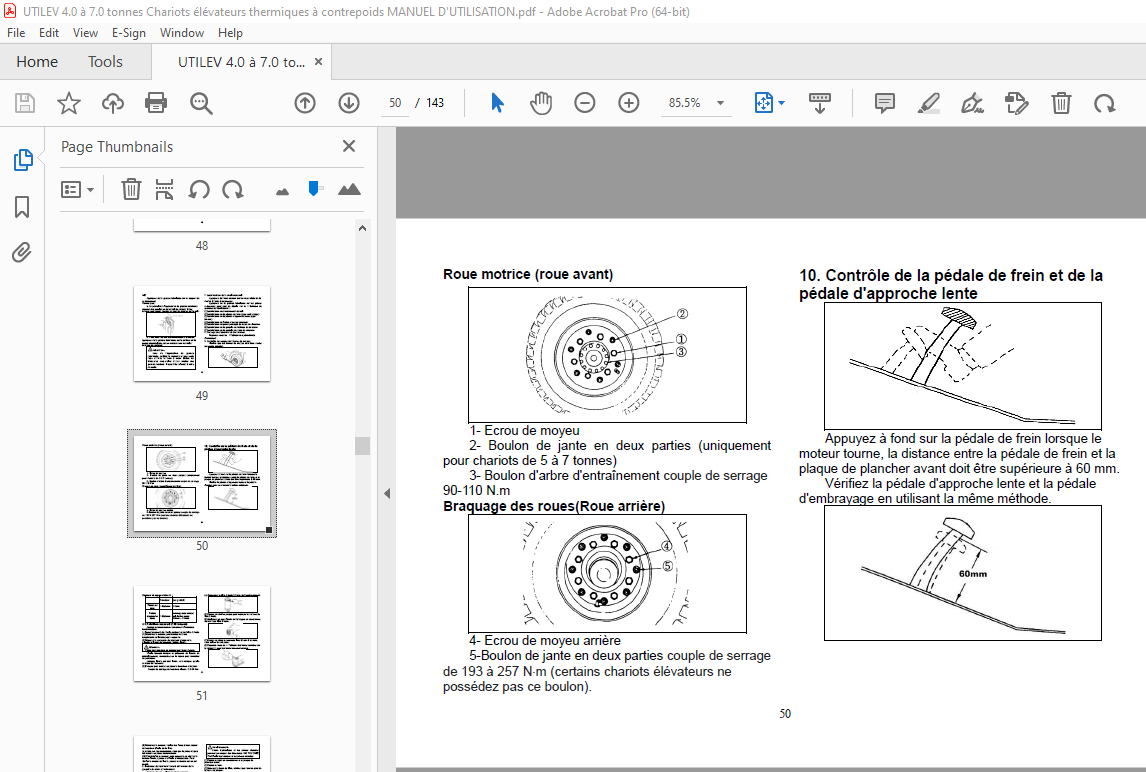Image resolution: width=1146 pixels, height=772 pixels.
Task: Rotate page clockwise in main toolbar
Action: click(x=1104, y=103)
